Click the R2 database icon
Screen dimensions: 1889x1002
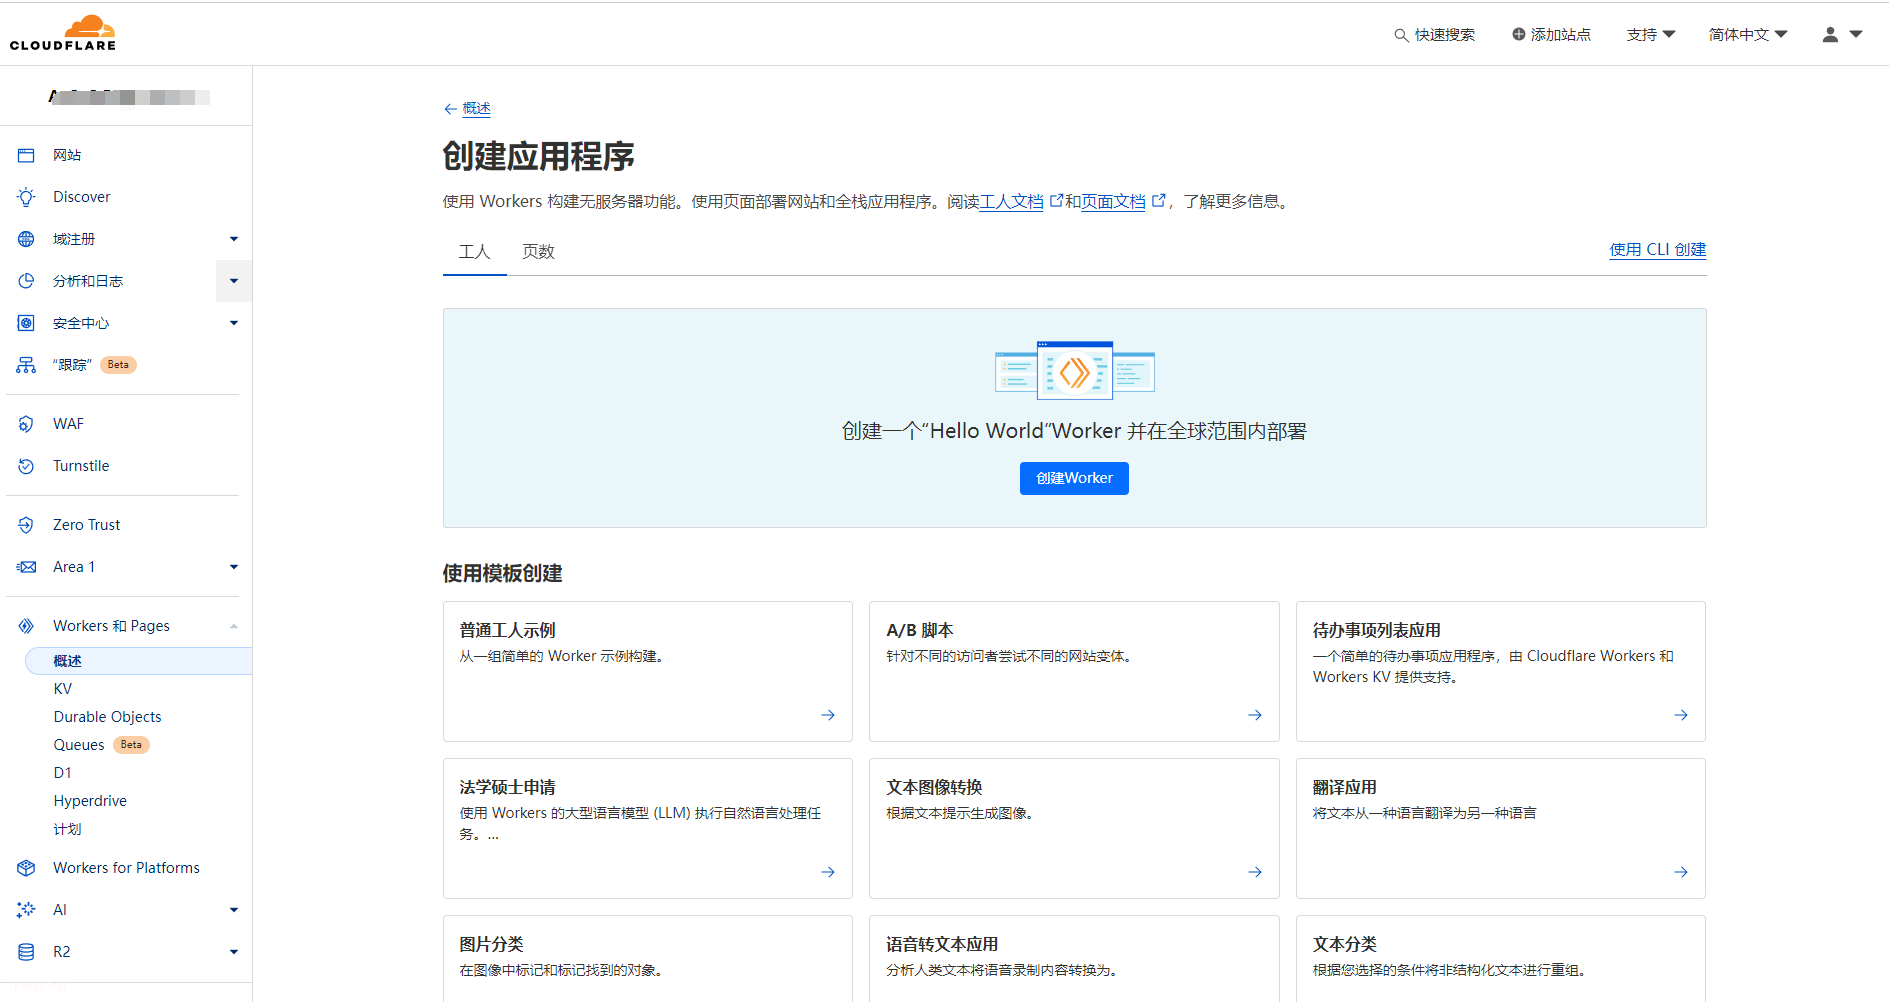click(26, 952)
